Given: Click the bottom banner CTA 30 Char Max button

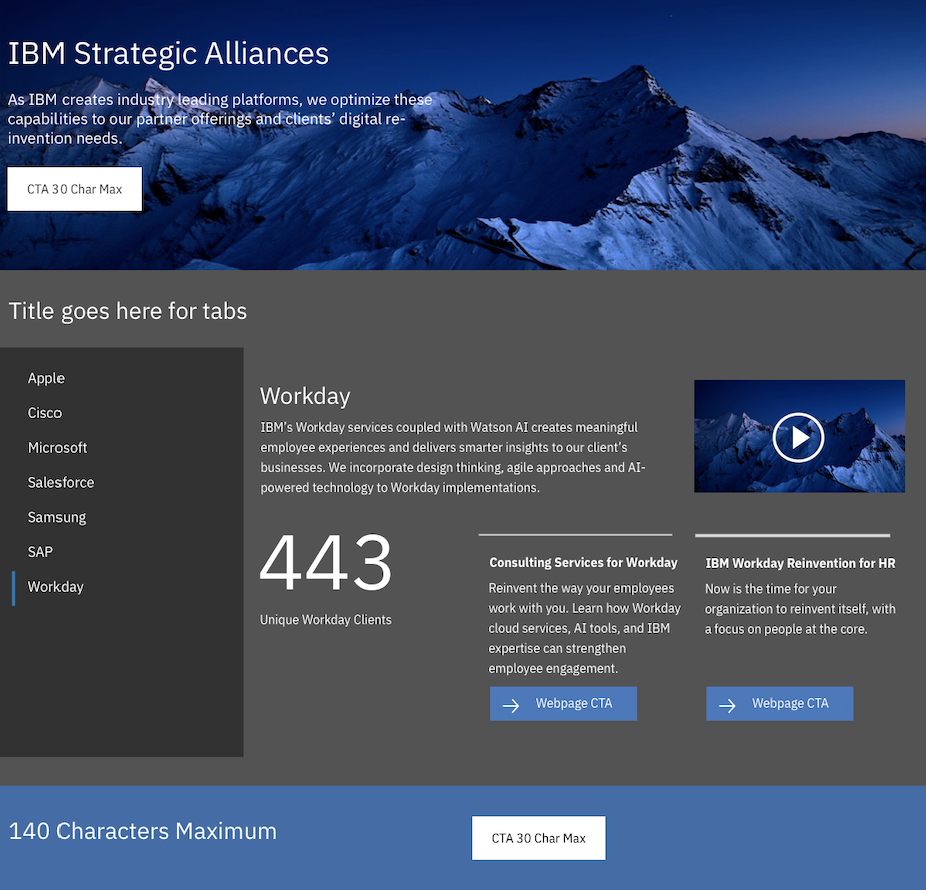Looking at the screenshot, I should click(x=539, y=838).
